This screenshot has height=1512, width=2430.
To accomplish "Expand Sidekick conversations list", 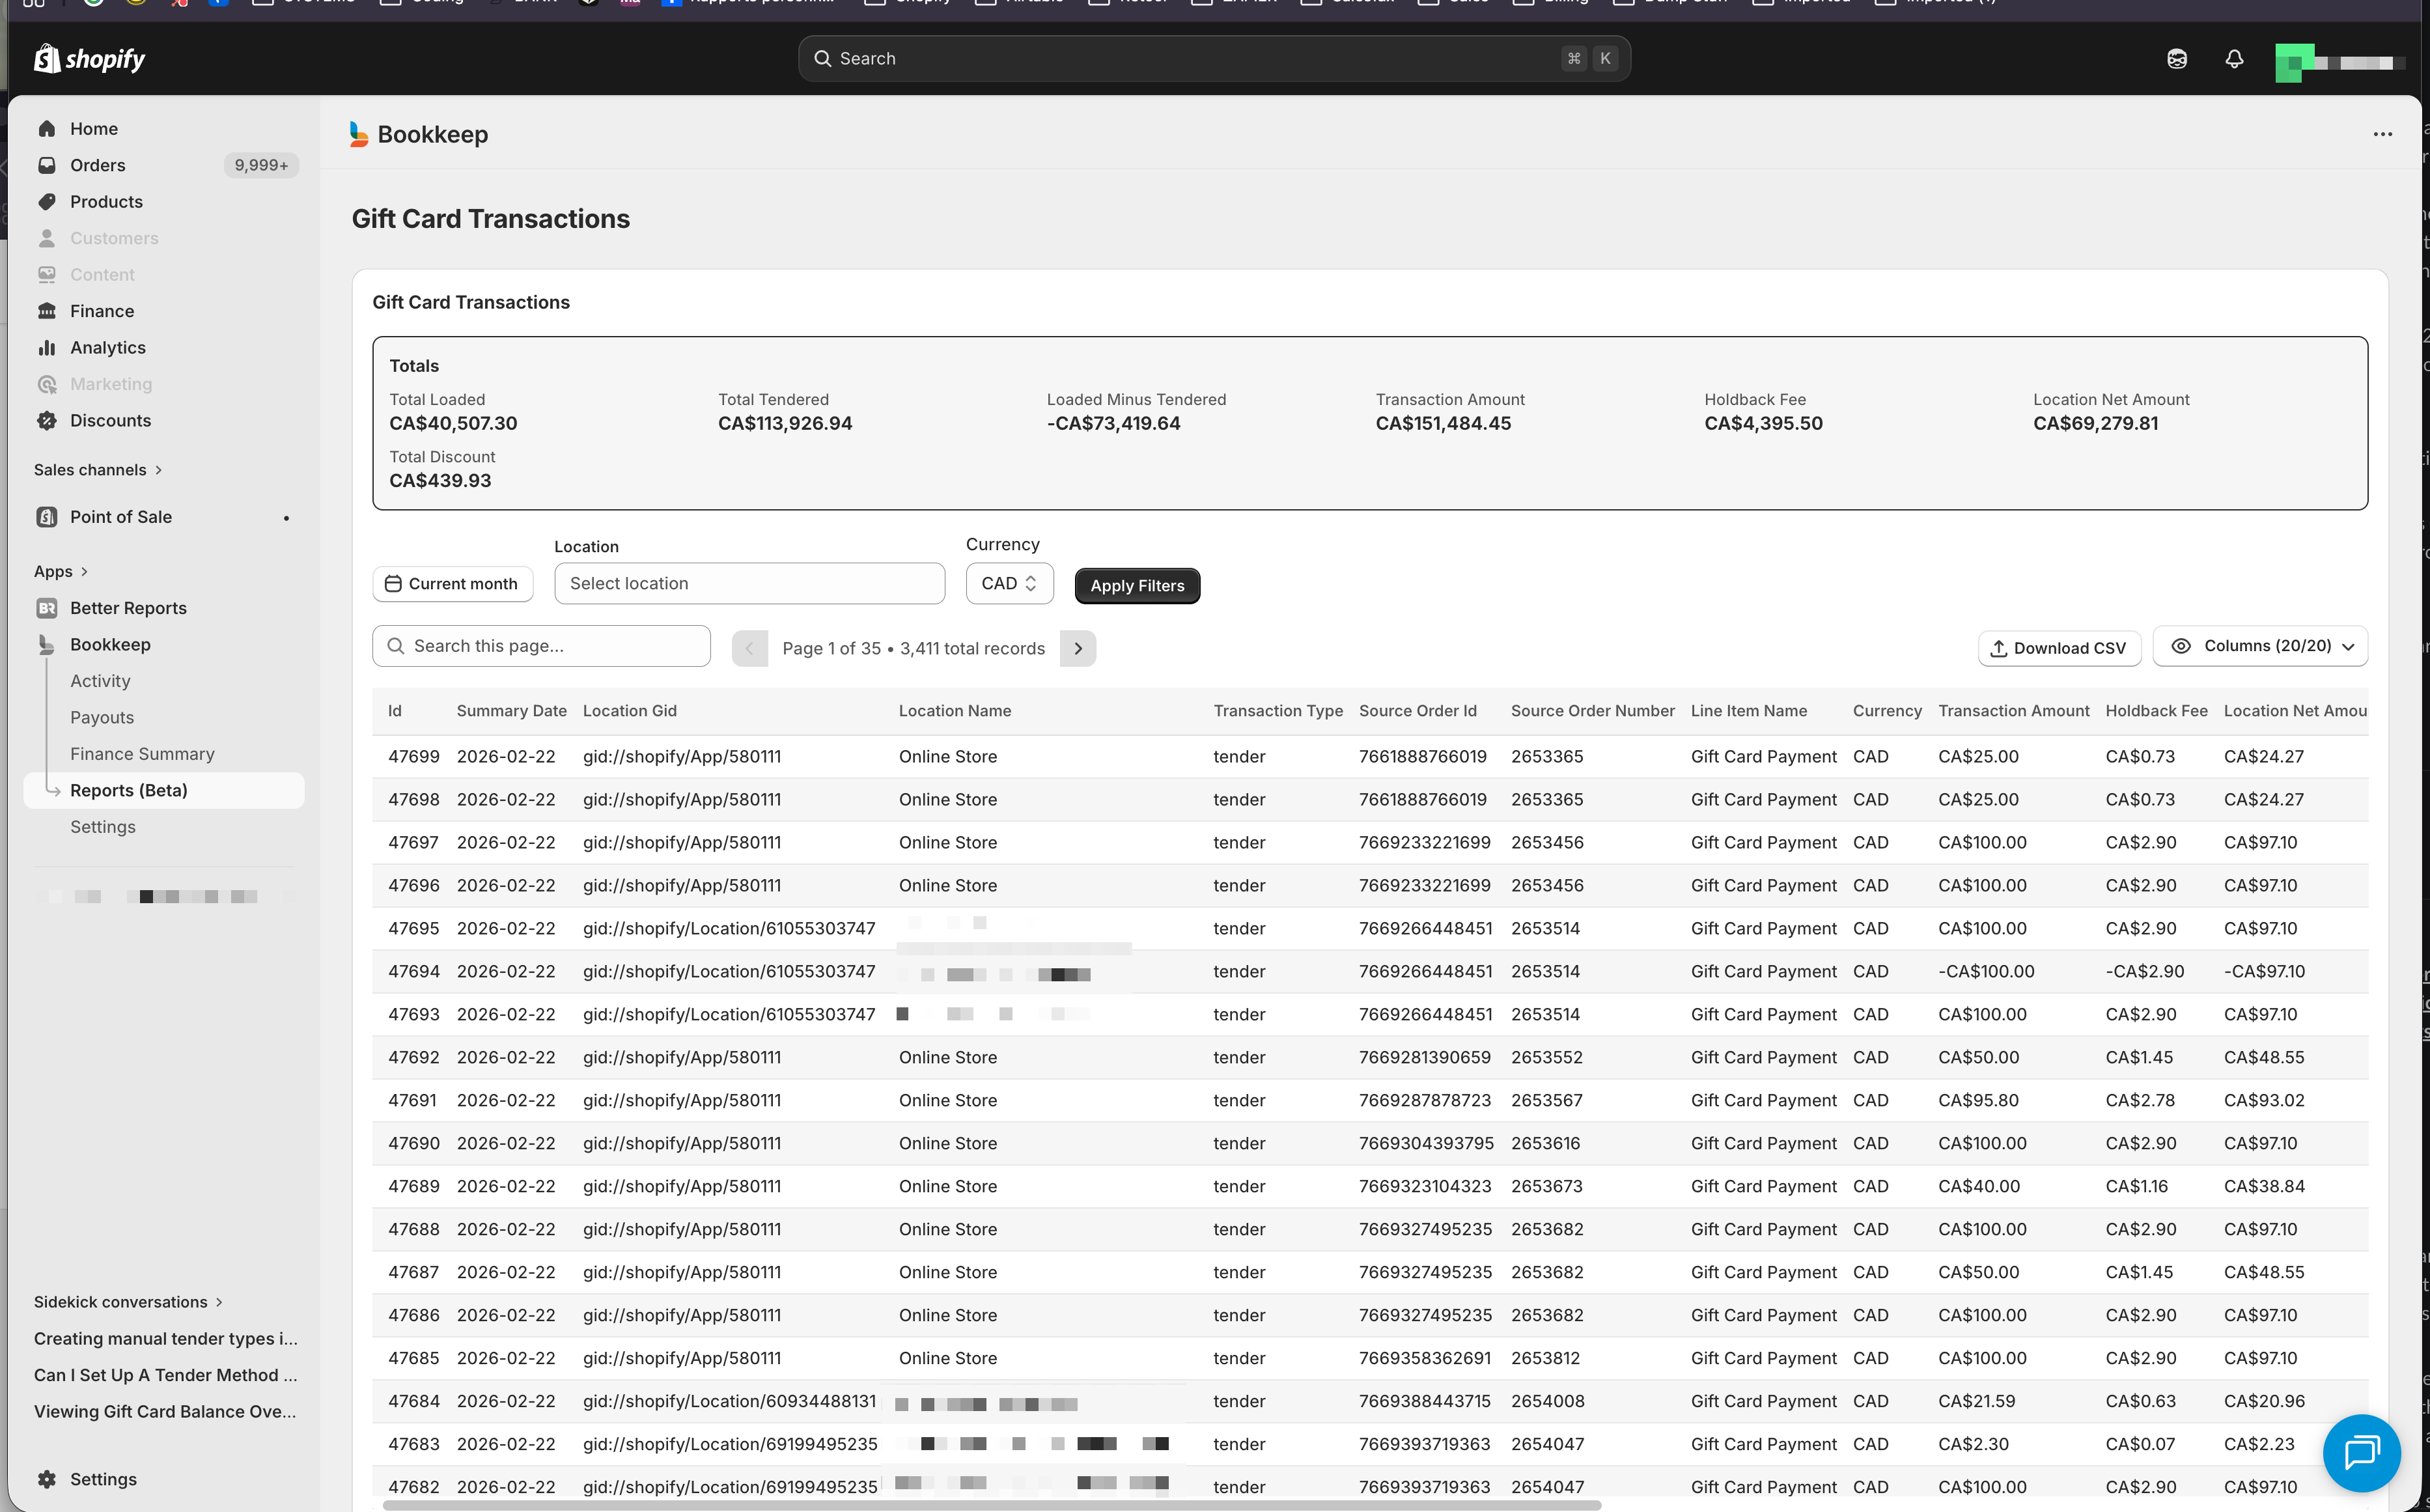I will pos(128,1302).
